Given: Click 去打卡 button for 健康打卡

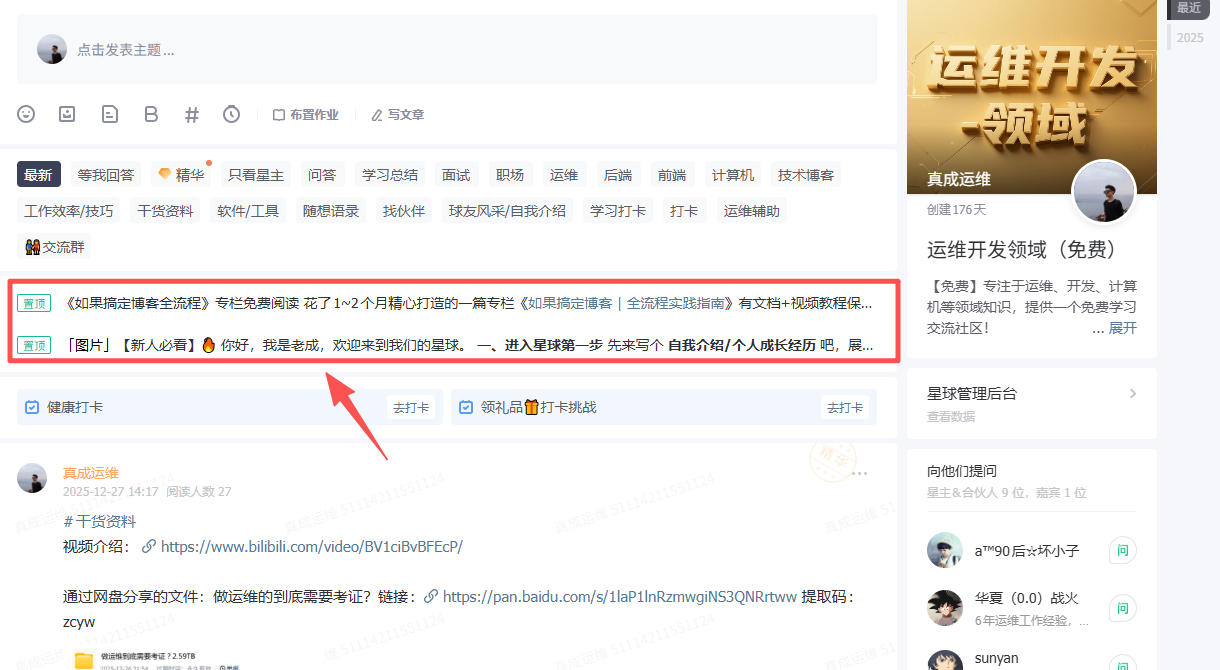Looking at the screenshot, I should pyautogui.click(x=411, y=408).
